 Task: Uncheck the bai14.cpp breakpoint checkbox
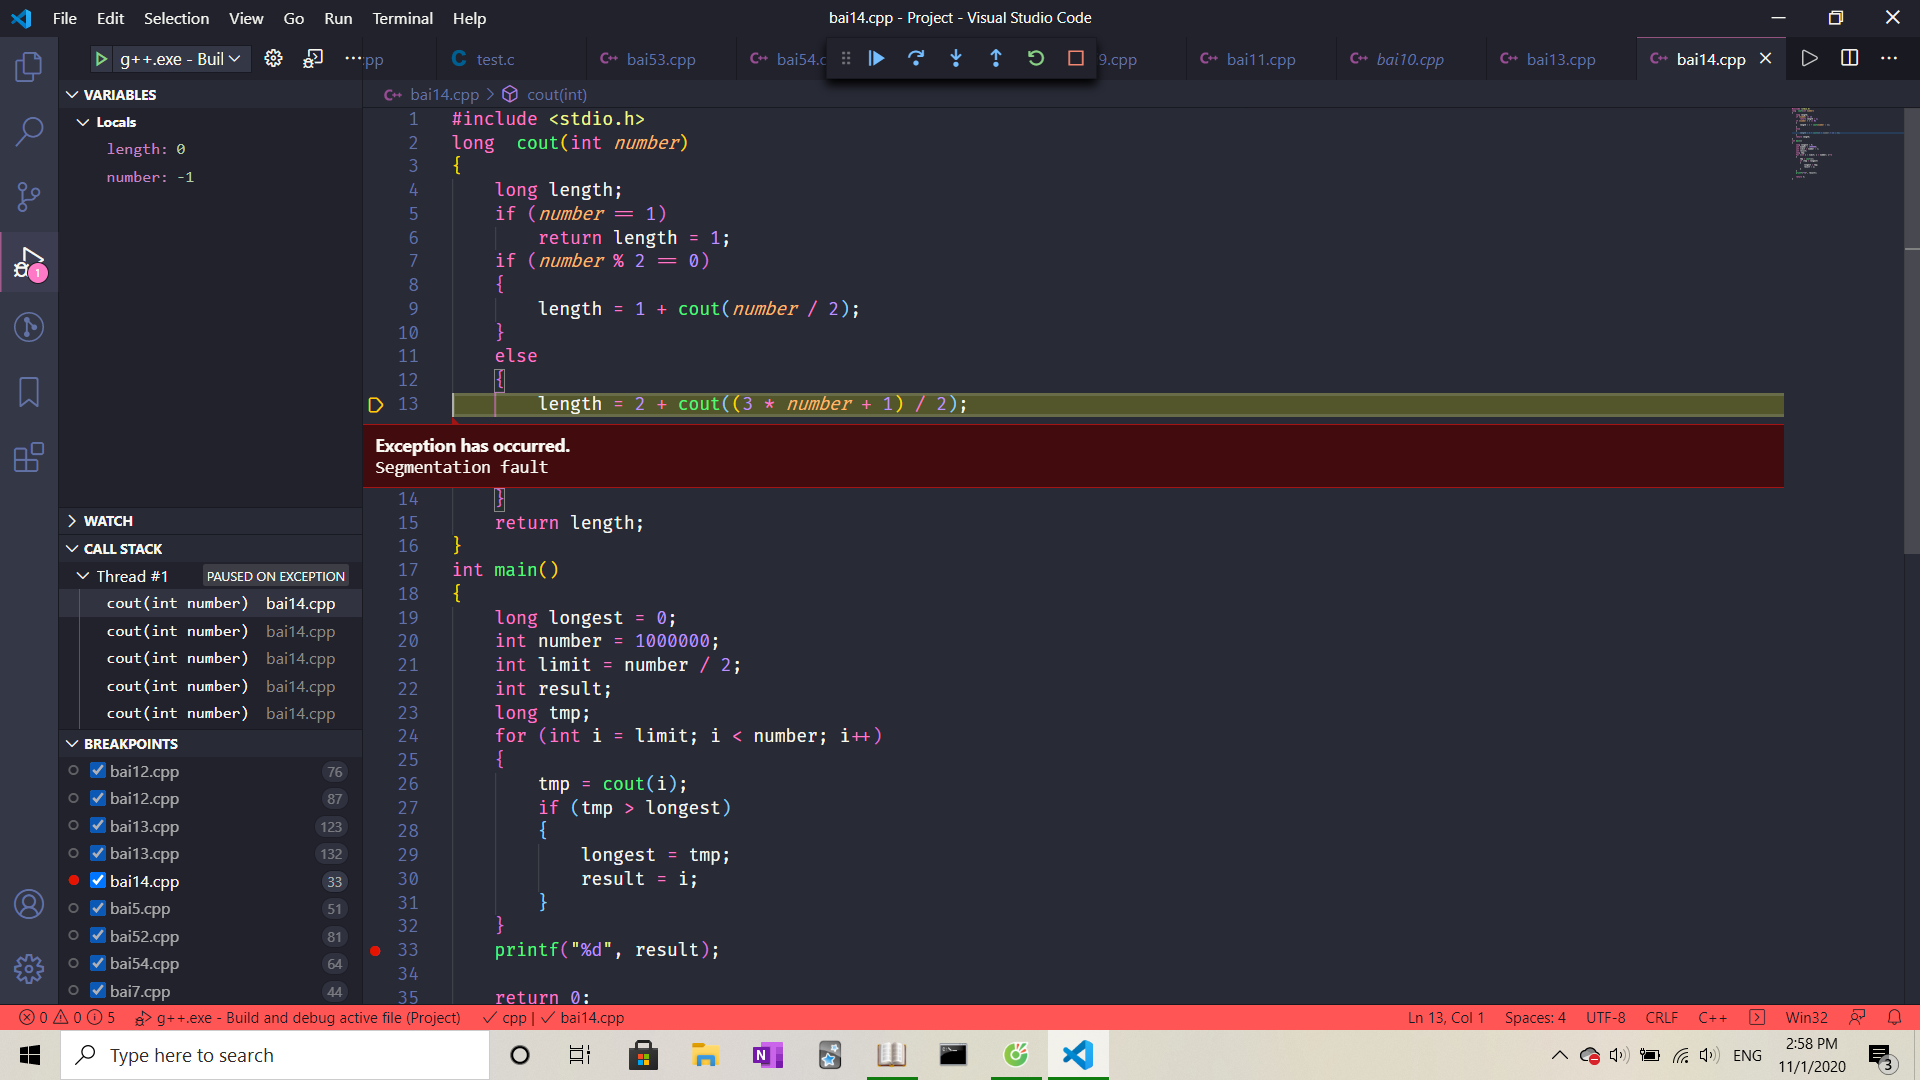click(x=98, y=881)
